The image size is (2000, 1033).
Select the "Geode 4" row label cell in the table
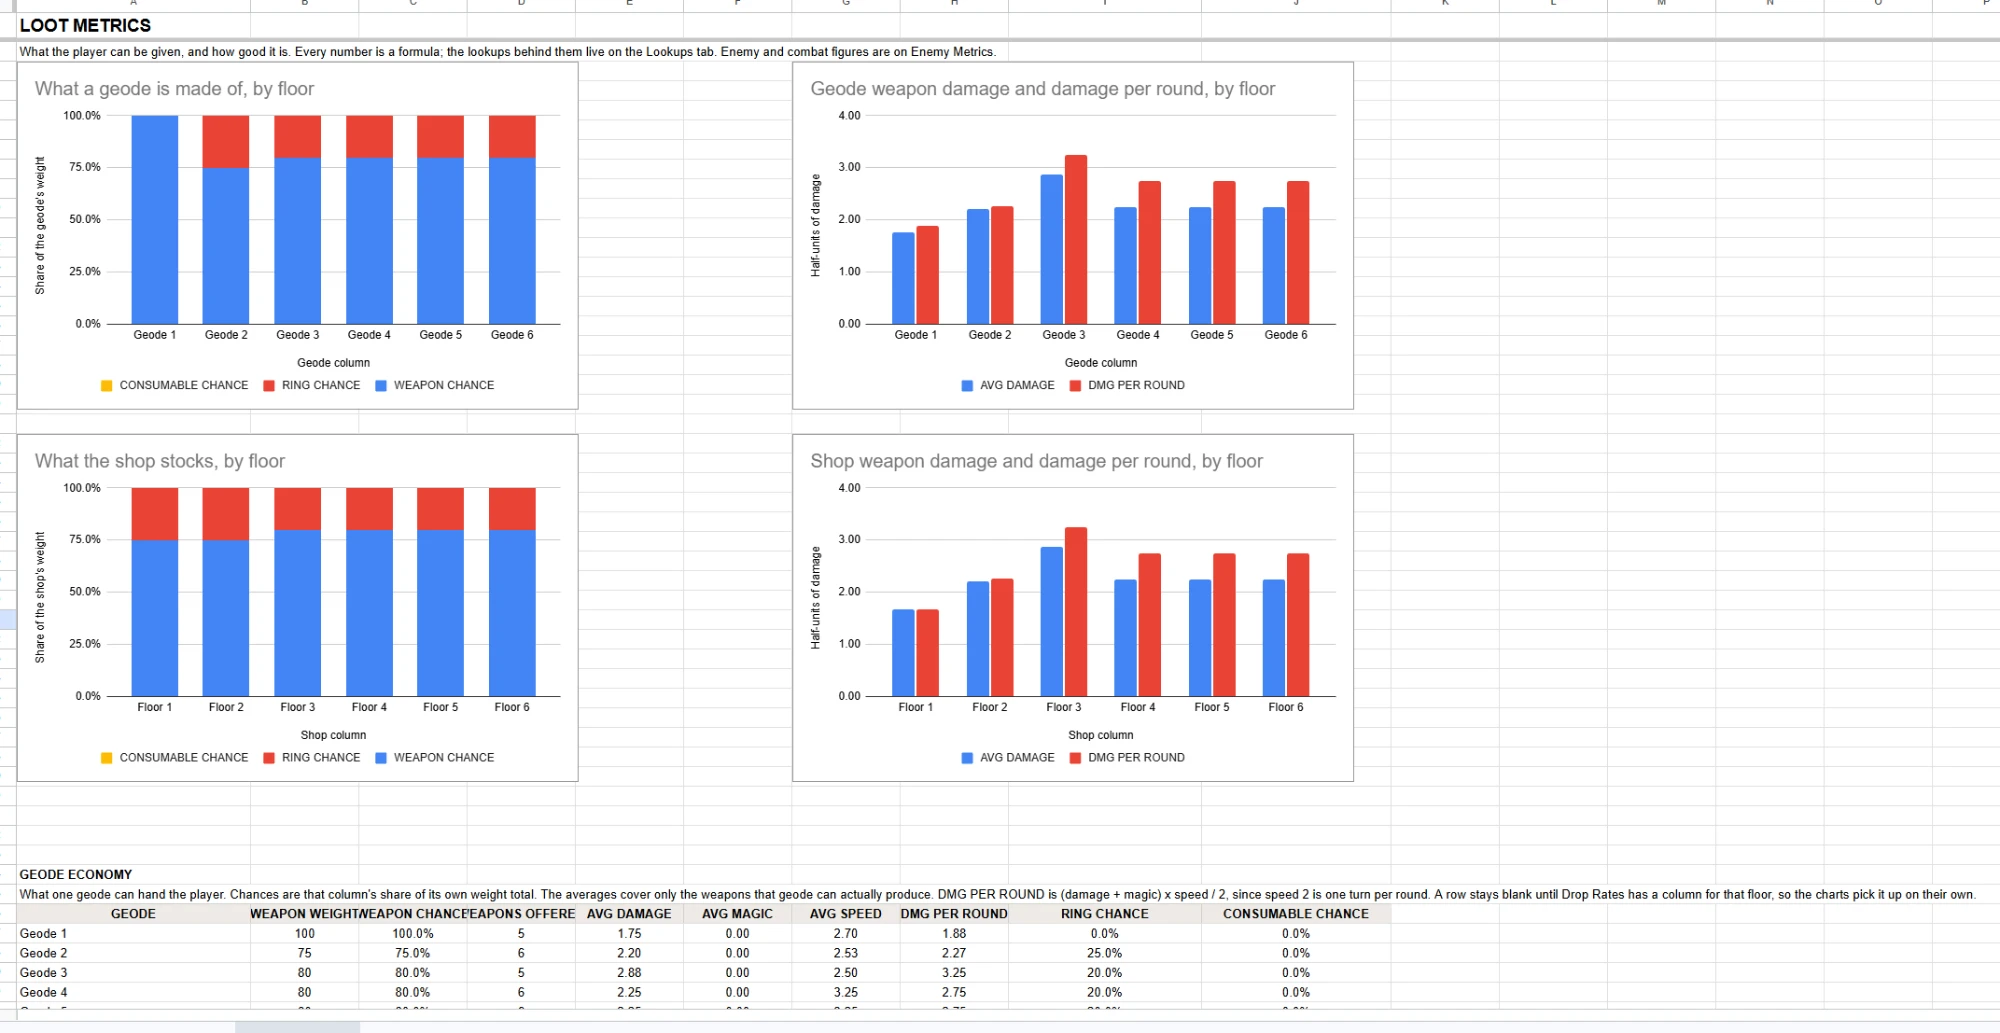click(x=133, y=993)
